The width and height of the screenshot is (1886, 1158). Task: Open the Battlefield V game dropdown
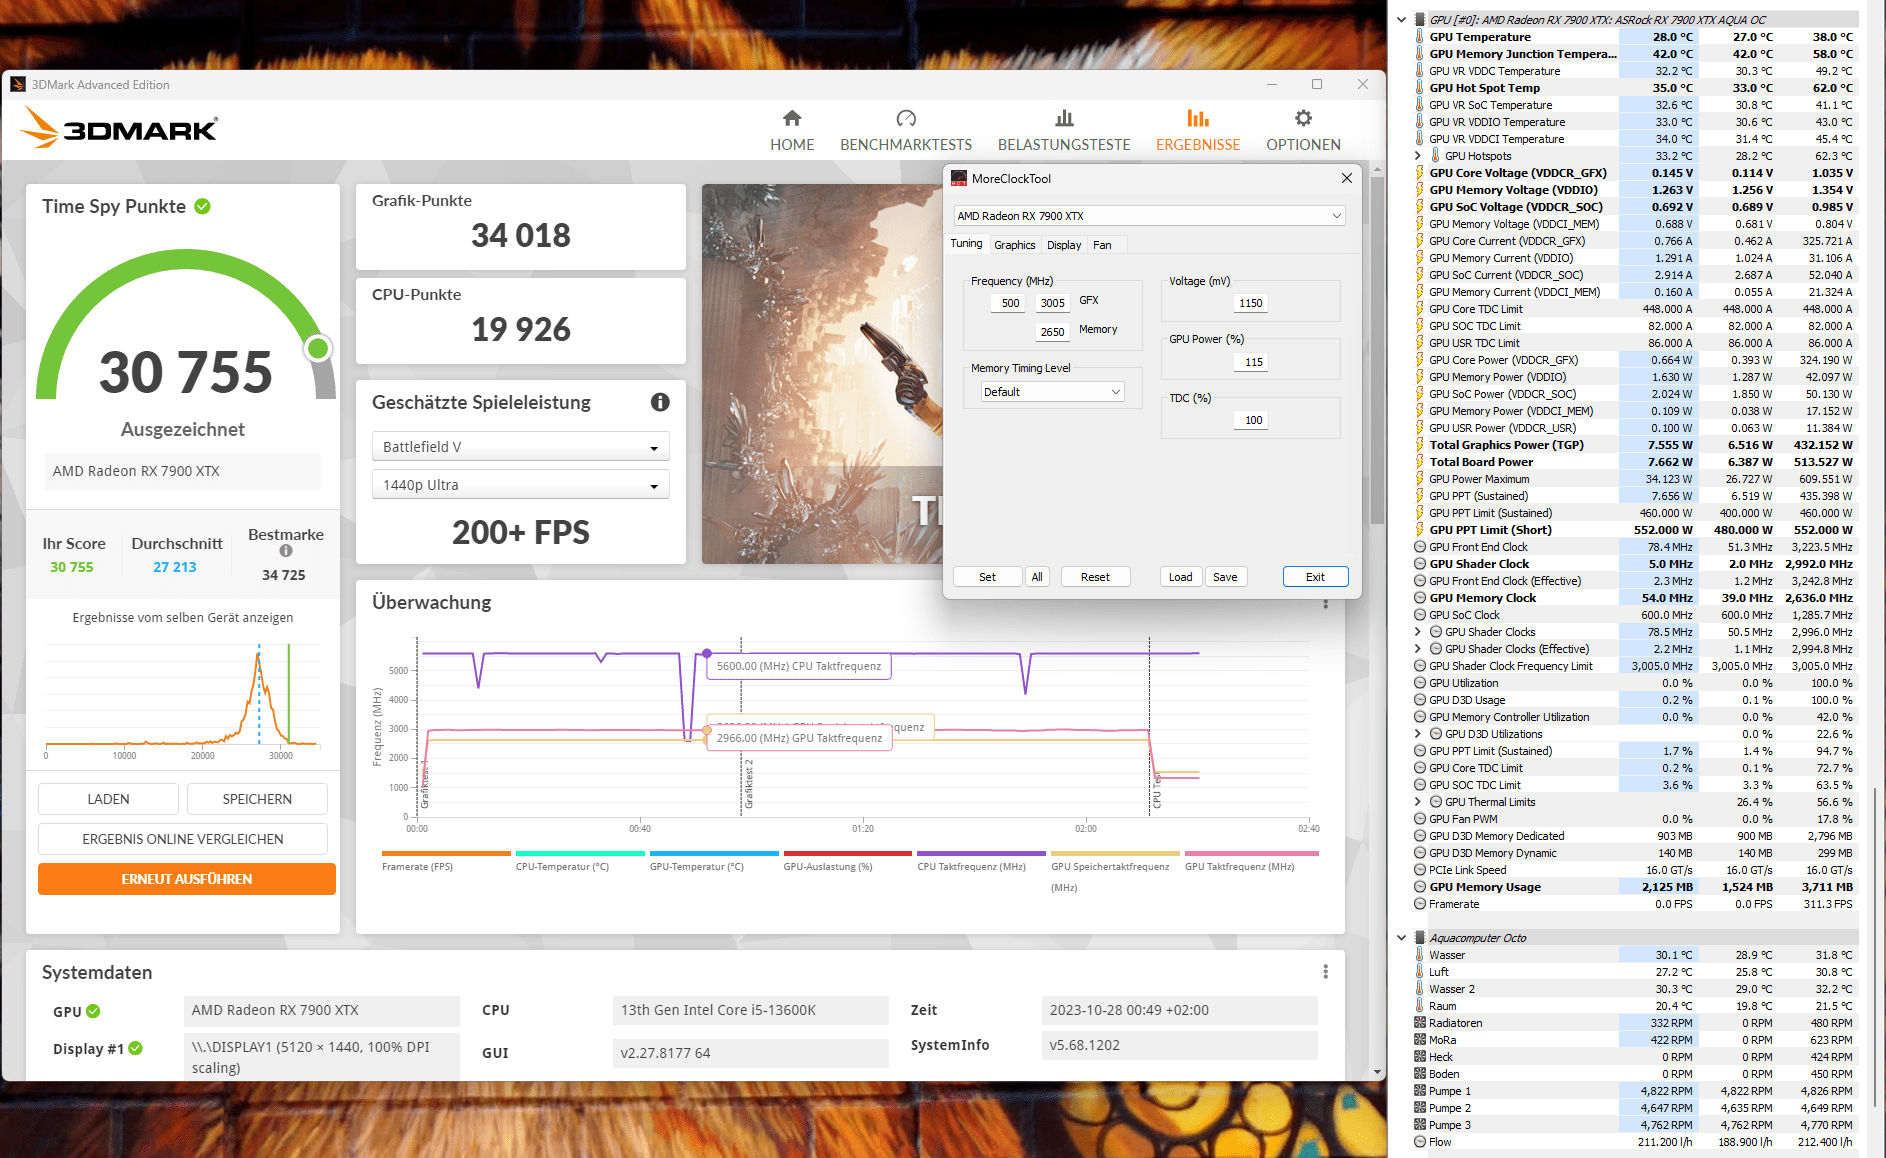tap(520, 447)
